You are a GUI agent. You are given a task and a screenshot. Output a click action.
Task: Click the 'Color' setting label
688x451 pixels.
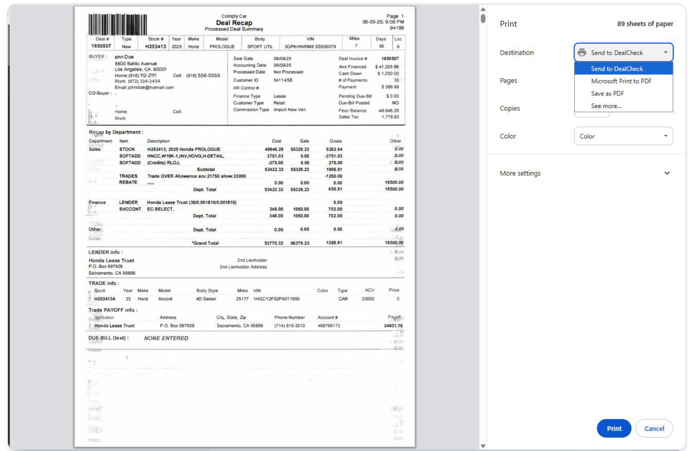pos(508,136)
